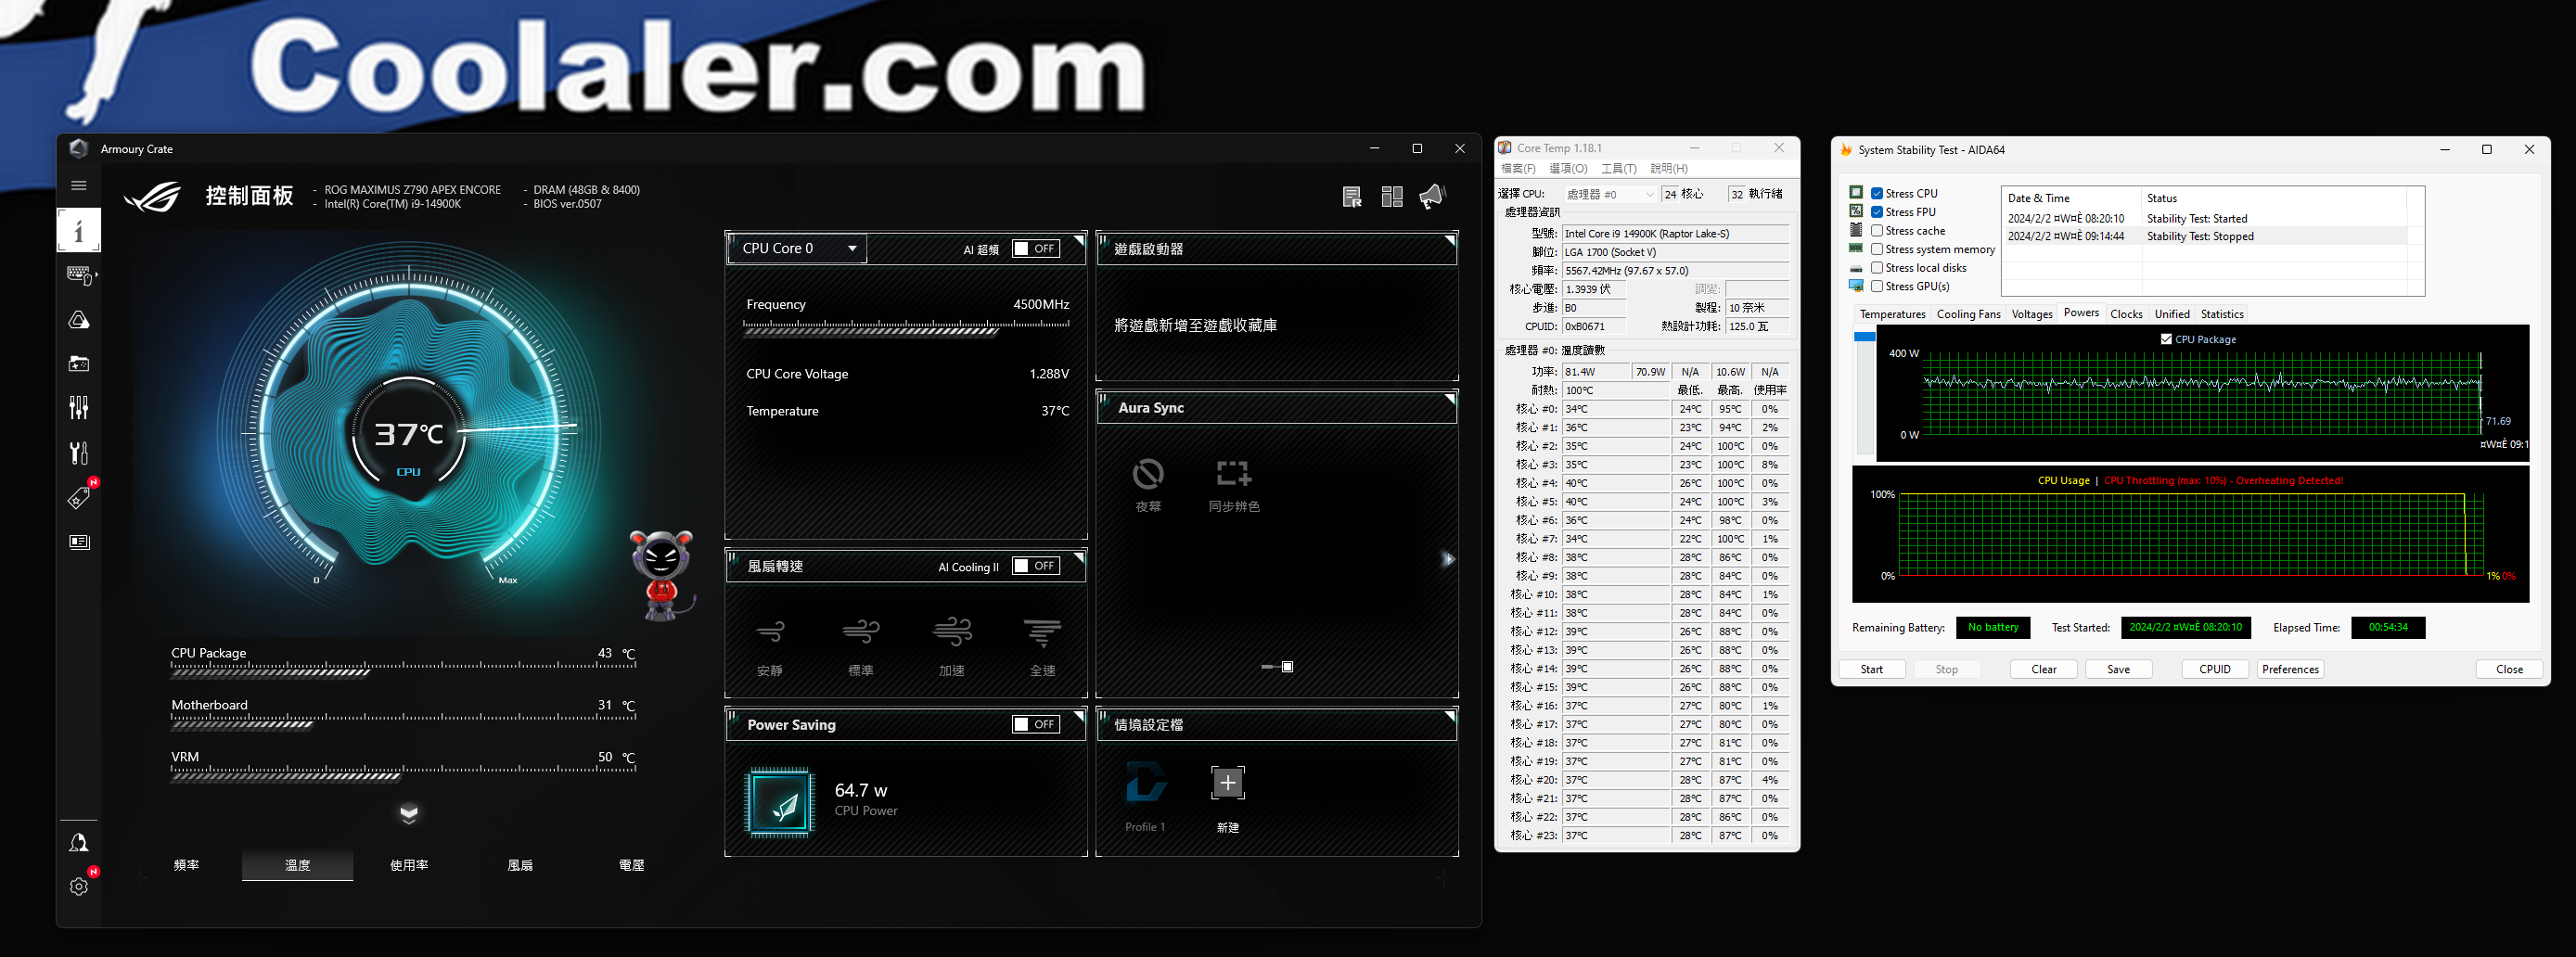Toggle the AI Cooling II switch
This screenshot has width=2576, height=957.
click(x=1036, y=566)
